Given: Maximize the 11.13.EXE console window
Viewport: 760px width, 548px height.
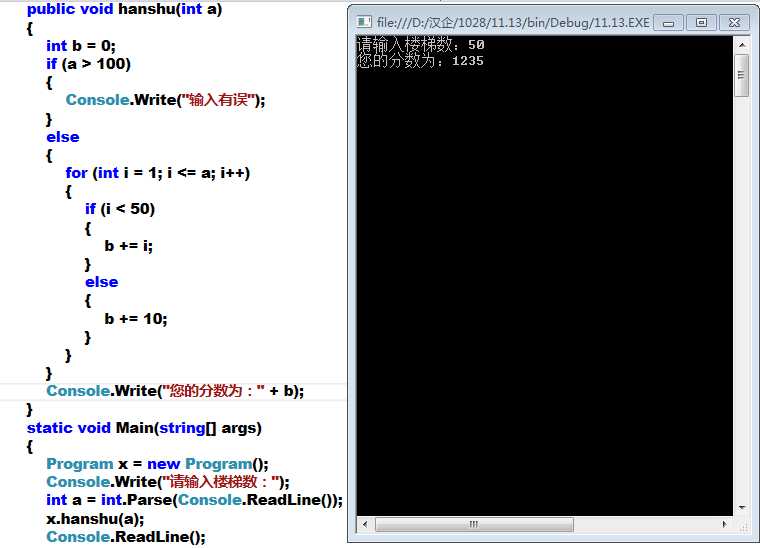Looking at the screenshot, I should 701,23.
